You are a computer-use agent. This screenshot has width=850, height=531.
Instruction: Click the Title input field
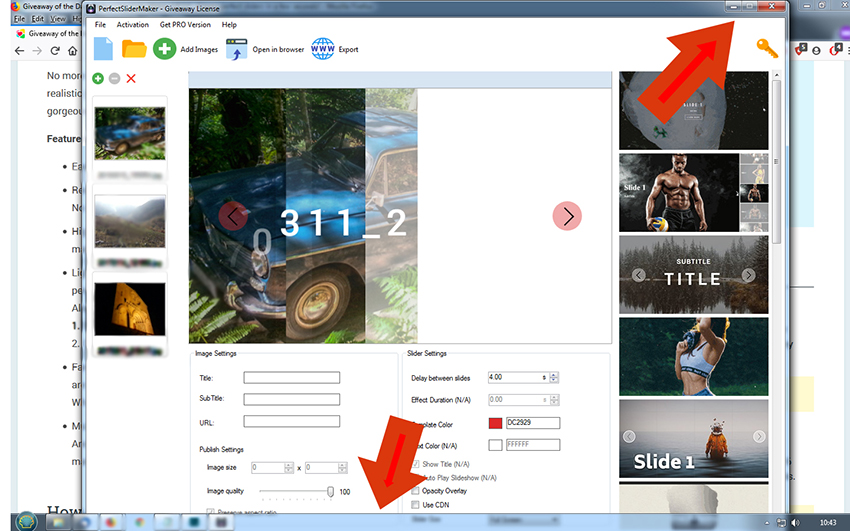click(x=292, y=378)
